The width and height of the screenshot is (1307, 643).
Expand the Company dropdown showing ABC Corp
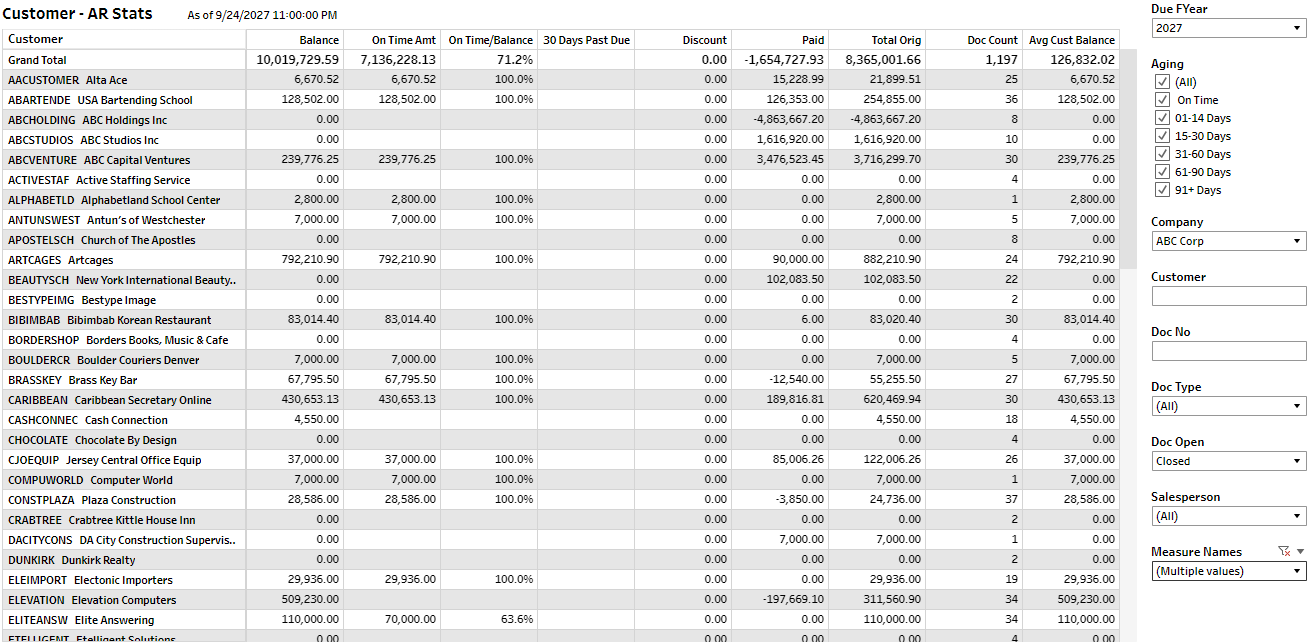tap(1228, 241)
